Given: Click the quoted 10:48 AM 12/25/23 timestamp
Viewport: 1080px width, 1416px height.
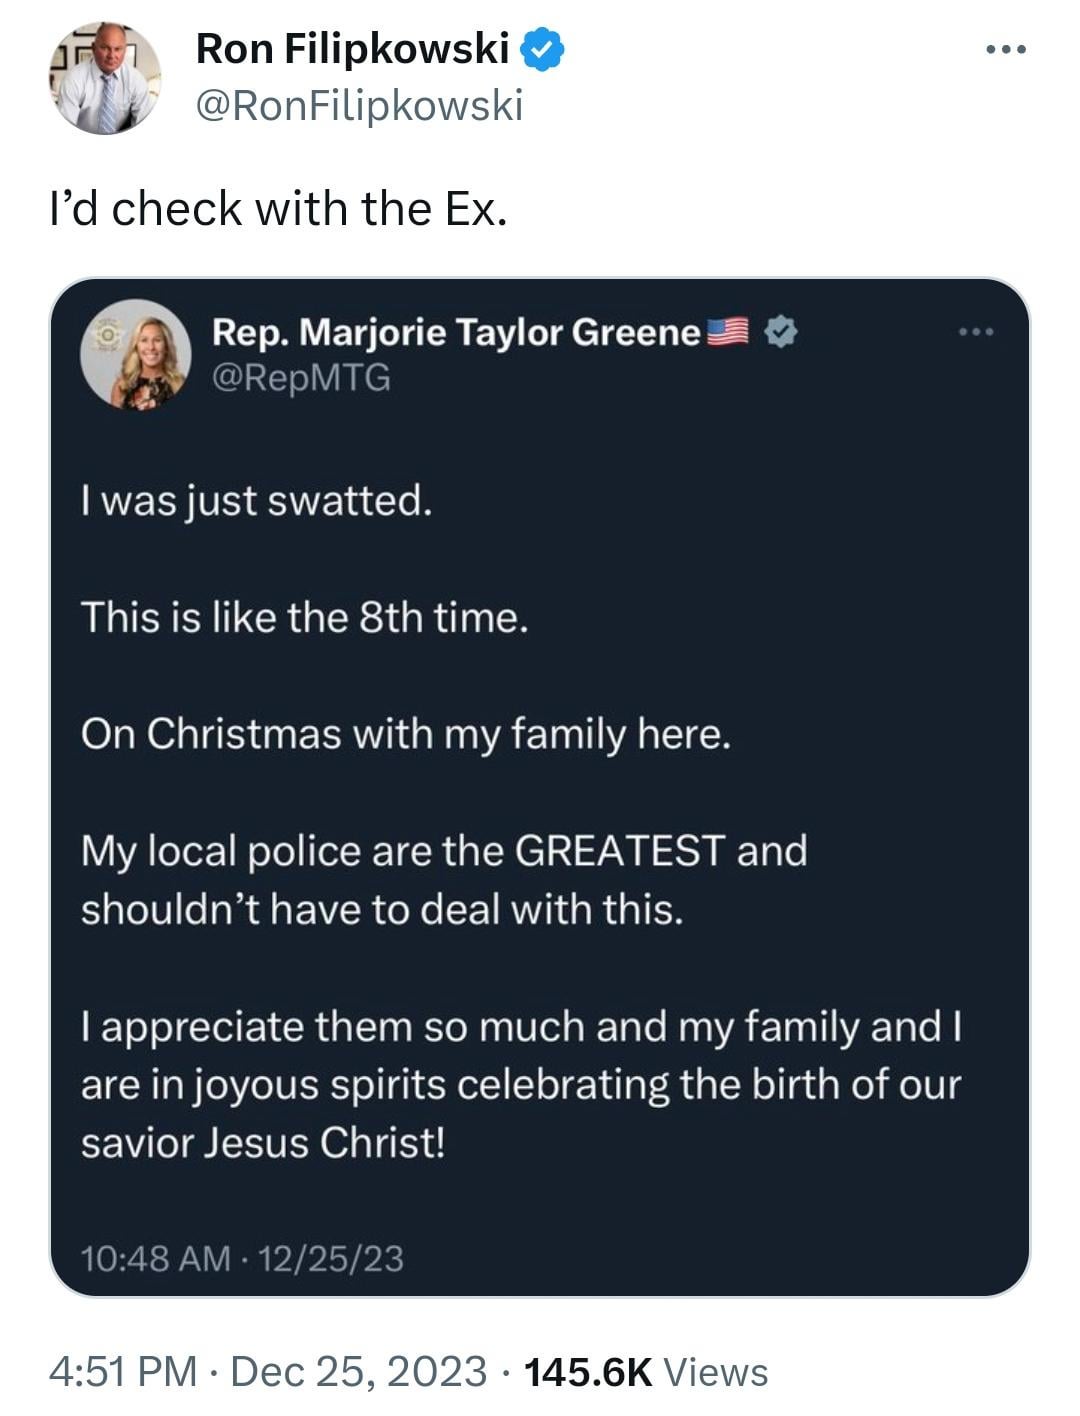Looking at the screenshot, I should point(242,1257).
